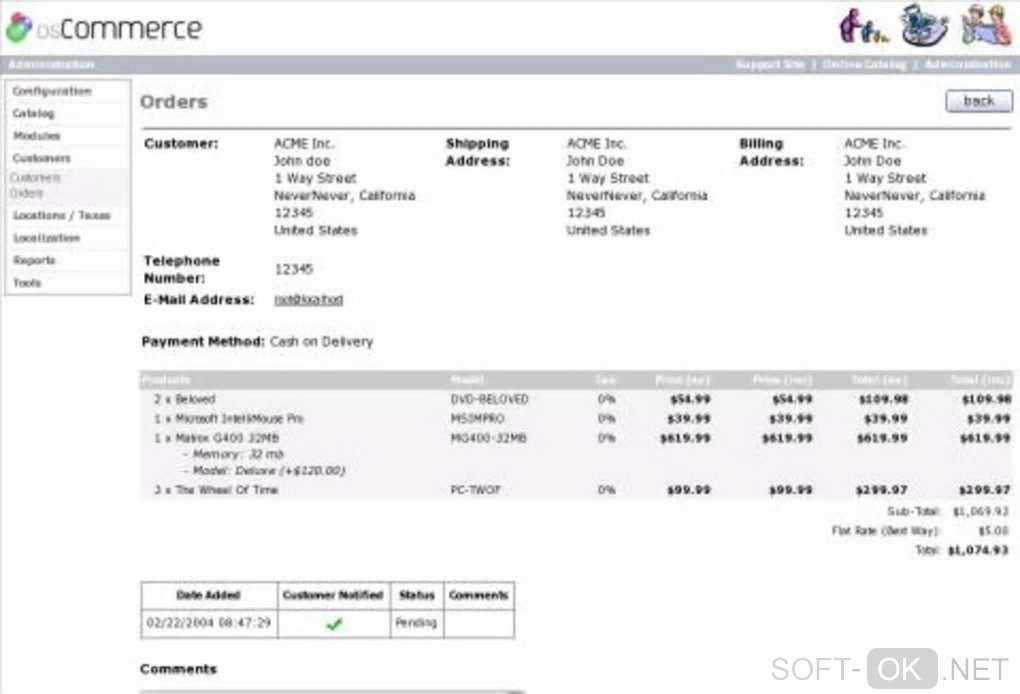Click 'John doe' under Customer
The image size is (1020, 694).
[302, 161]
